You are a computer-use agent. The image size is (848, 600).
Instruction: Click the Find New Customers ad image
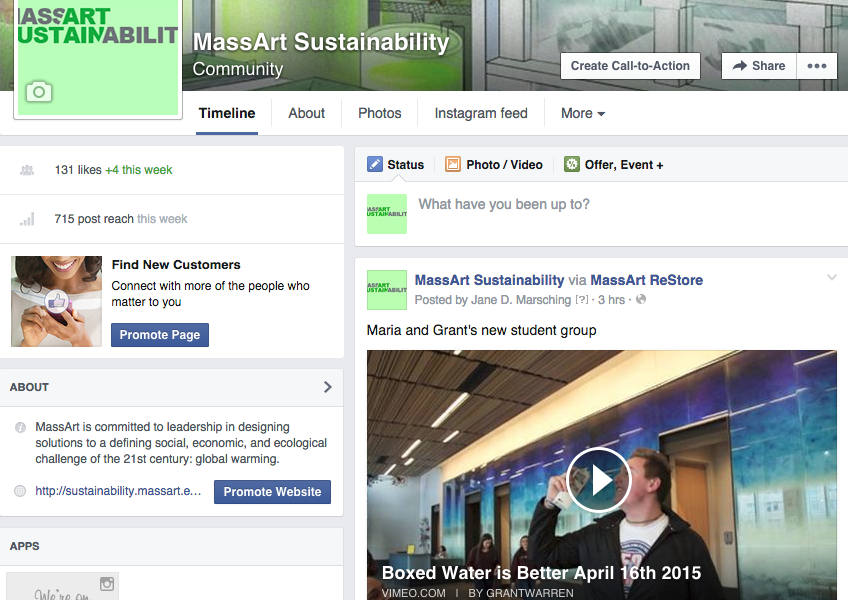pos(56,301)
